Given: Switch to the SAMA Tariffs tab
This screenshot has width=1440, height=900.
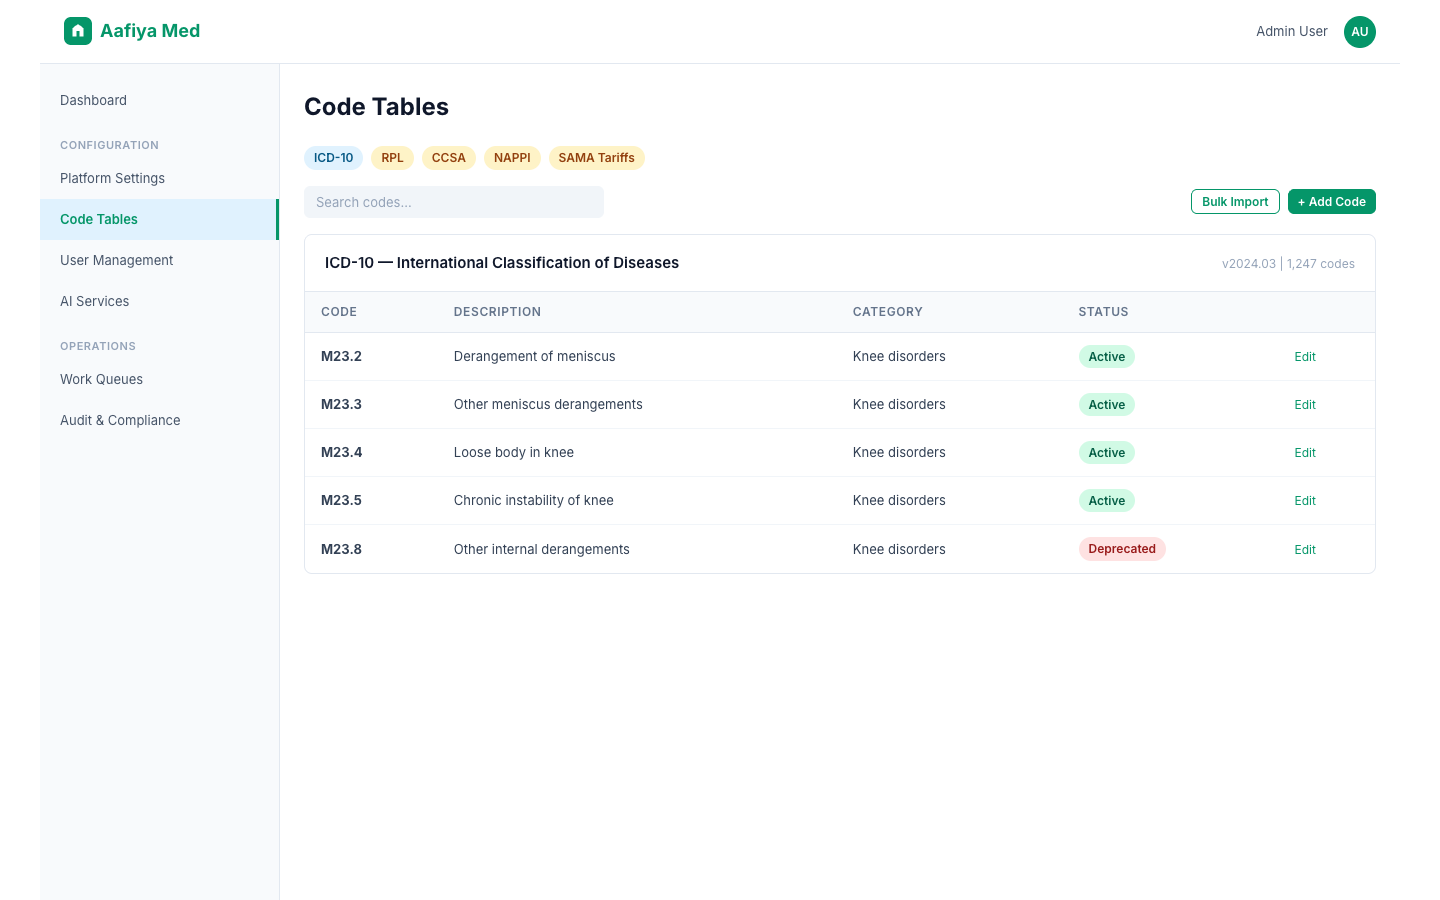Looking at the screenshot, I should tap(597, 158).
